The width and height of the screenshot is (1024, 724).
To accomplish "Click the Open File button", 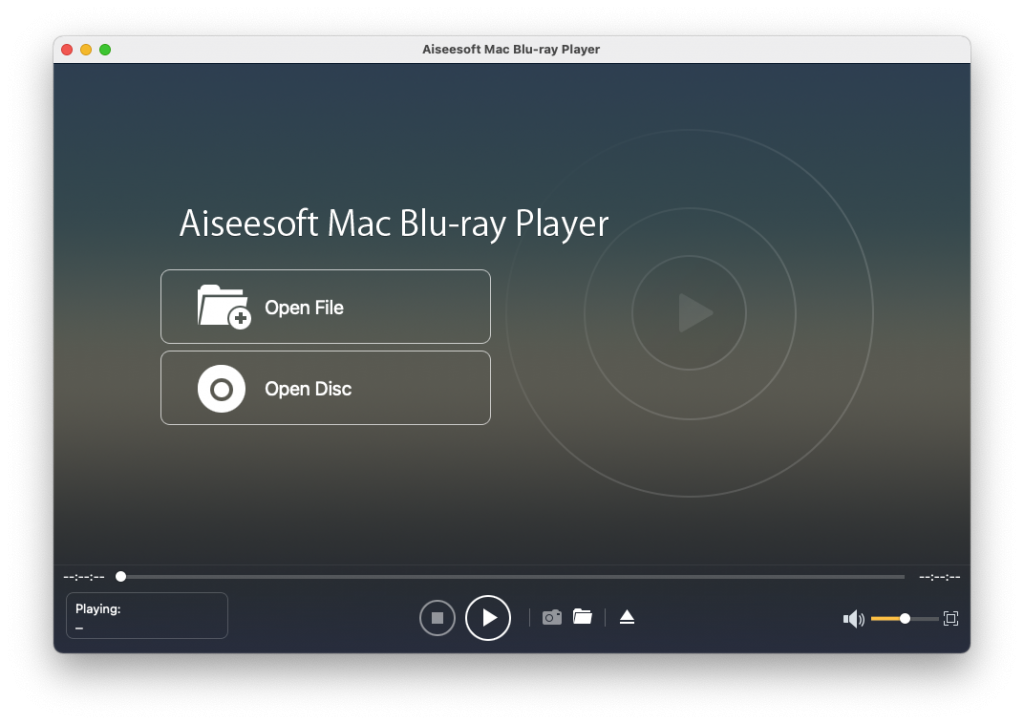I will pyautogui.click(x=325, y=306).
